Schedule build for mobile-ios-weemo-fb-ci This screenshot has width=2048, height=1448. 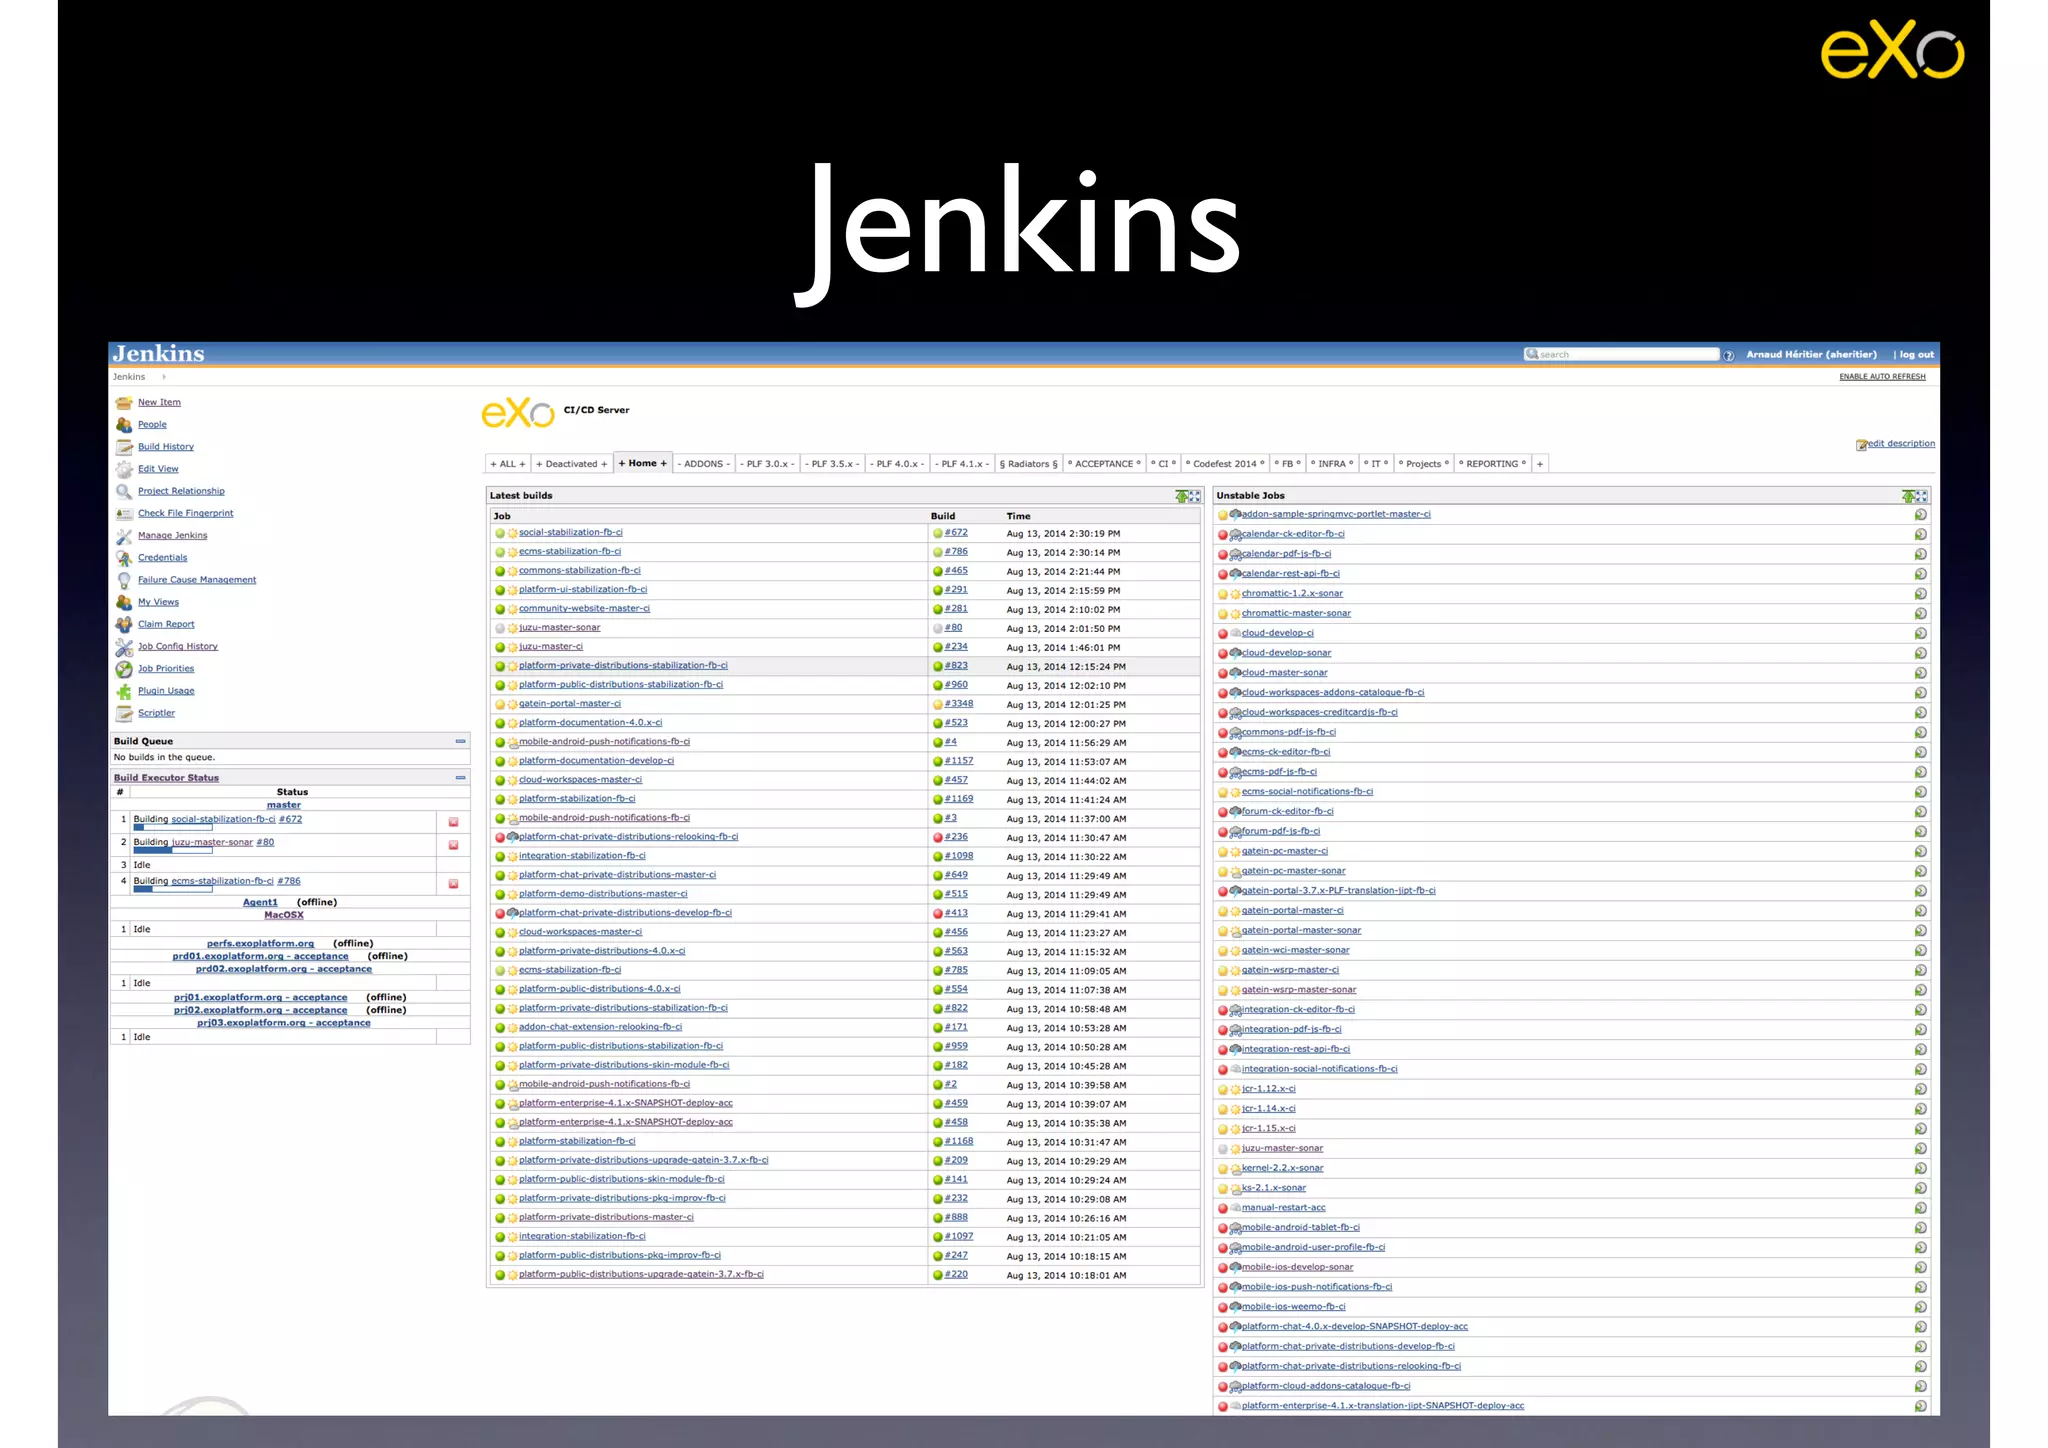1920,1308
